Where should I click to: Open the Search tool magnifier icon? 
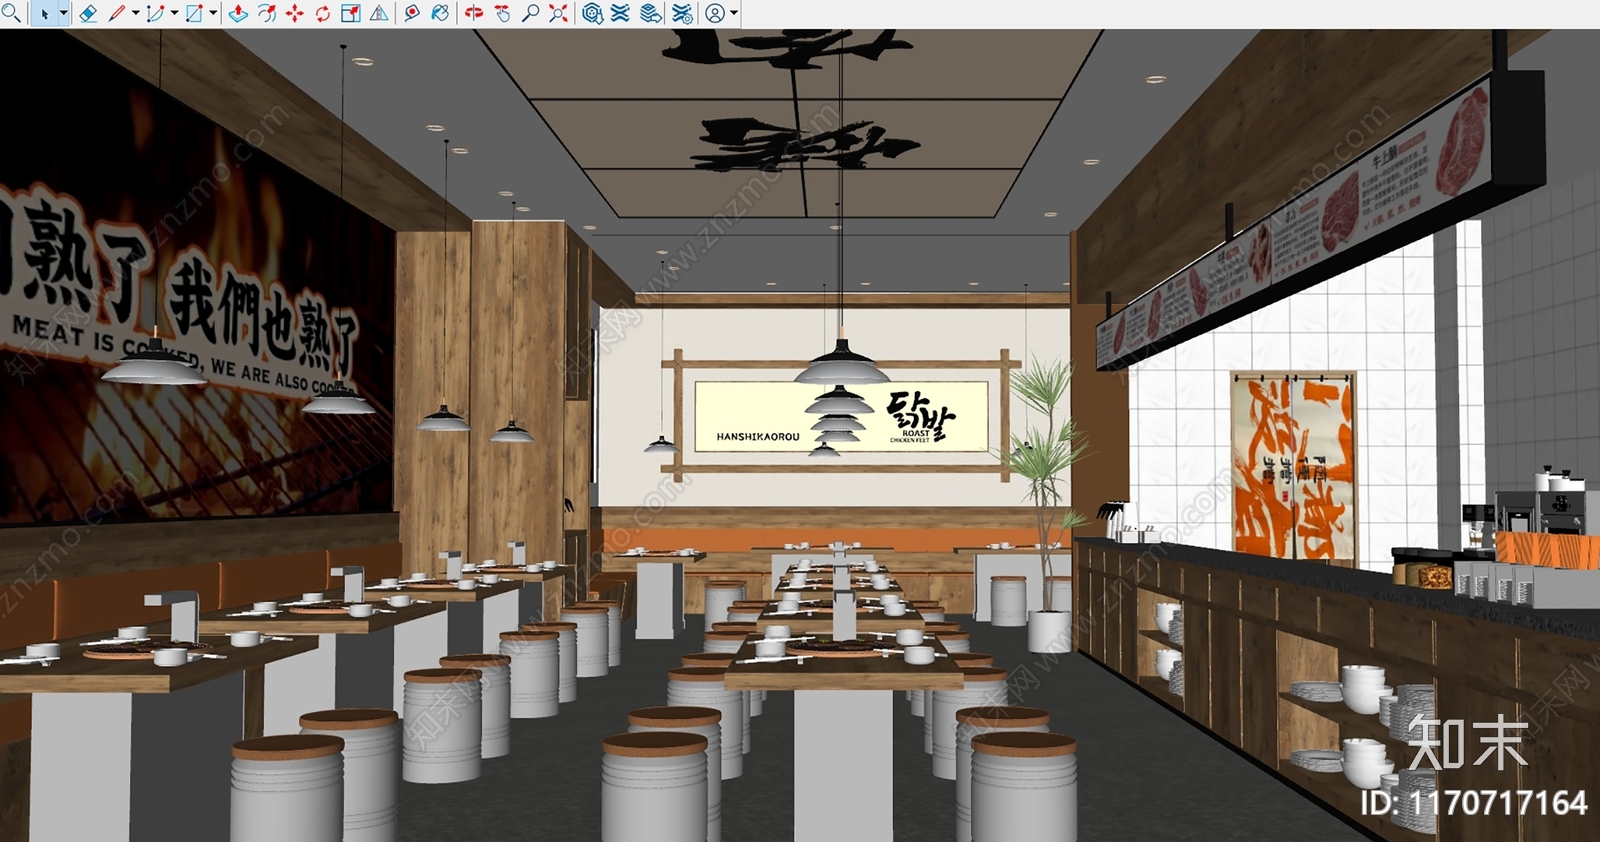pyautogui.click(x=11, y=13)
